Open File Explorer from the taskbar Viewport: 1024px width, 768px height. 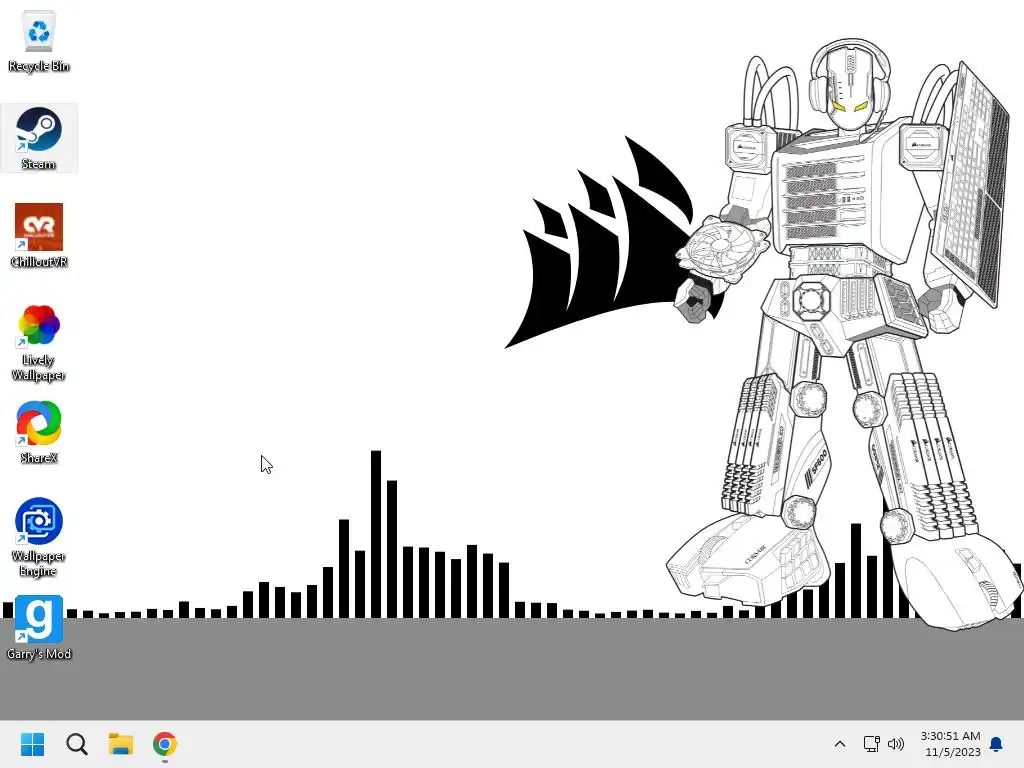pyautogui.click(x=121, y=744)
